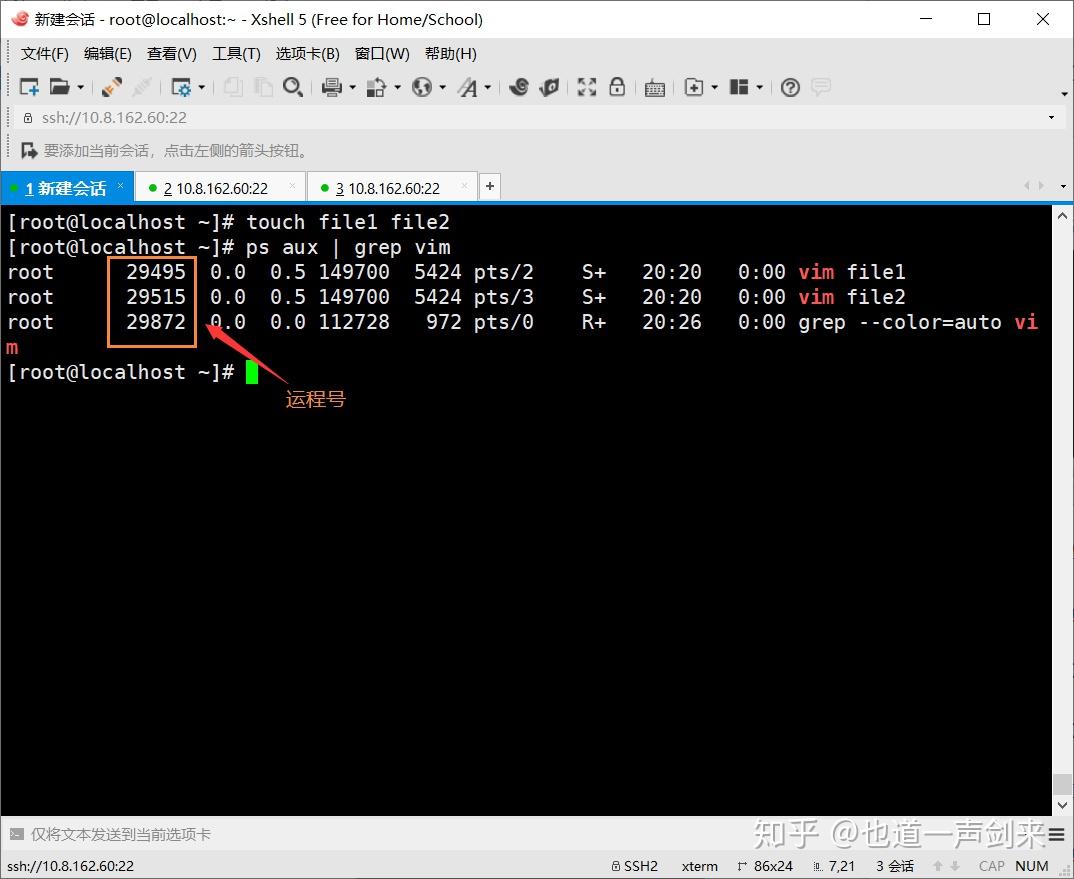Expand the toolbar overflow arrow
This screenshot has width=1074, height=879.
click(1064, 93)
